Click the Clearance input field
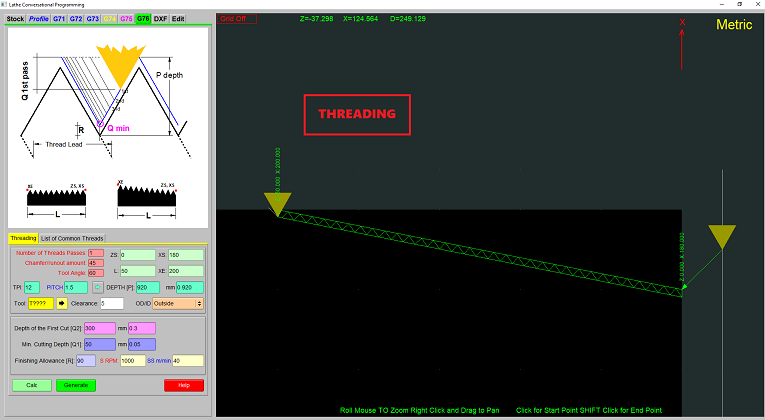 coord(111,303)
